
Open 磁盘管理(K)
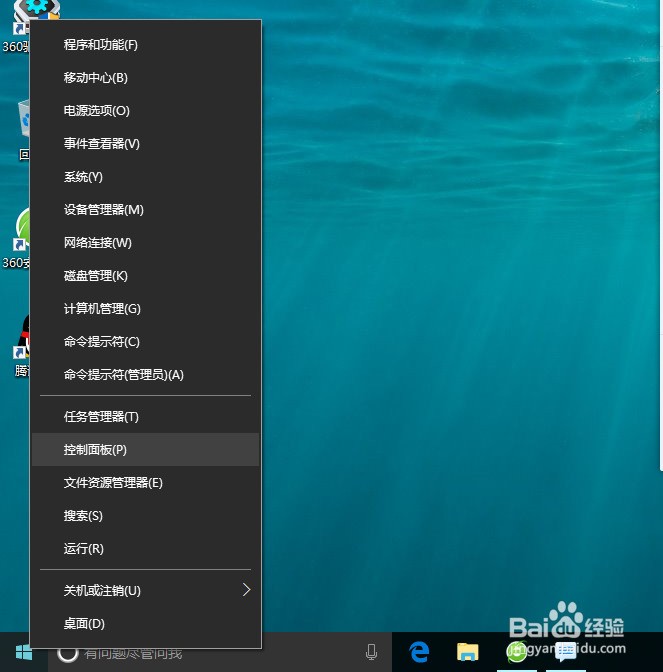coord(145,276)
